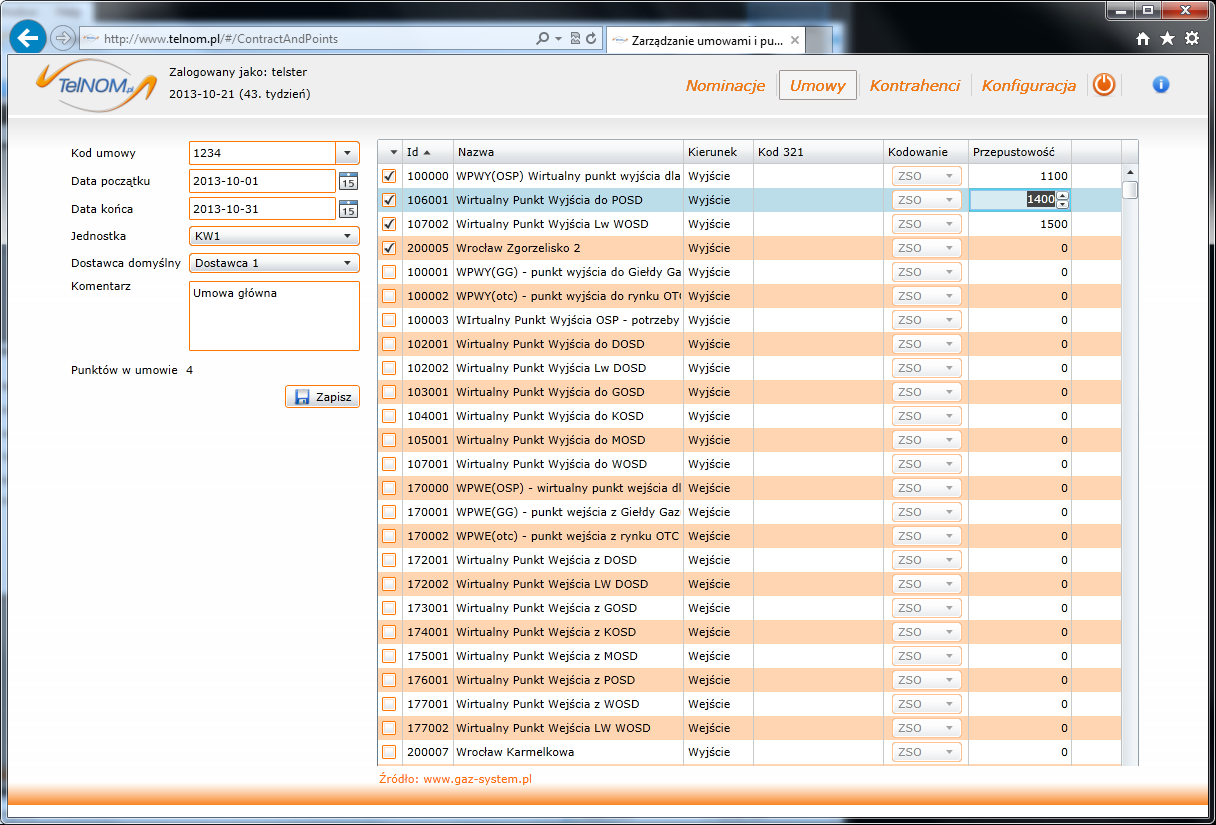The height and width of the screenshot is (825, 1216).
Task: Click the favorites star icon
Action: tap(1167, 39)
